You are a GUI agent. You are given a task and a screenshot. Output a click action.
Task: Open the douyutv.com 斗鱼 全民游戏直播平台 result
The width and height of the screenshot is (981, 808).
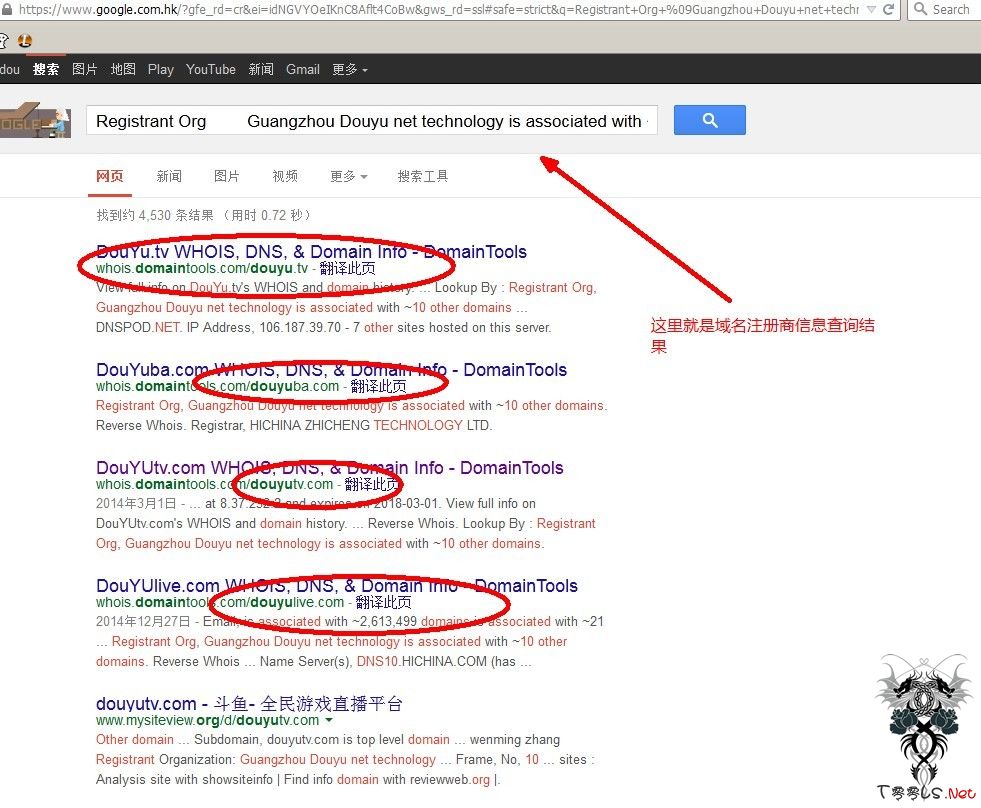[x=249, y=703]
